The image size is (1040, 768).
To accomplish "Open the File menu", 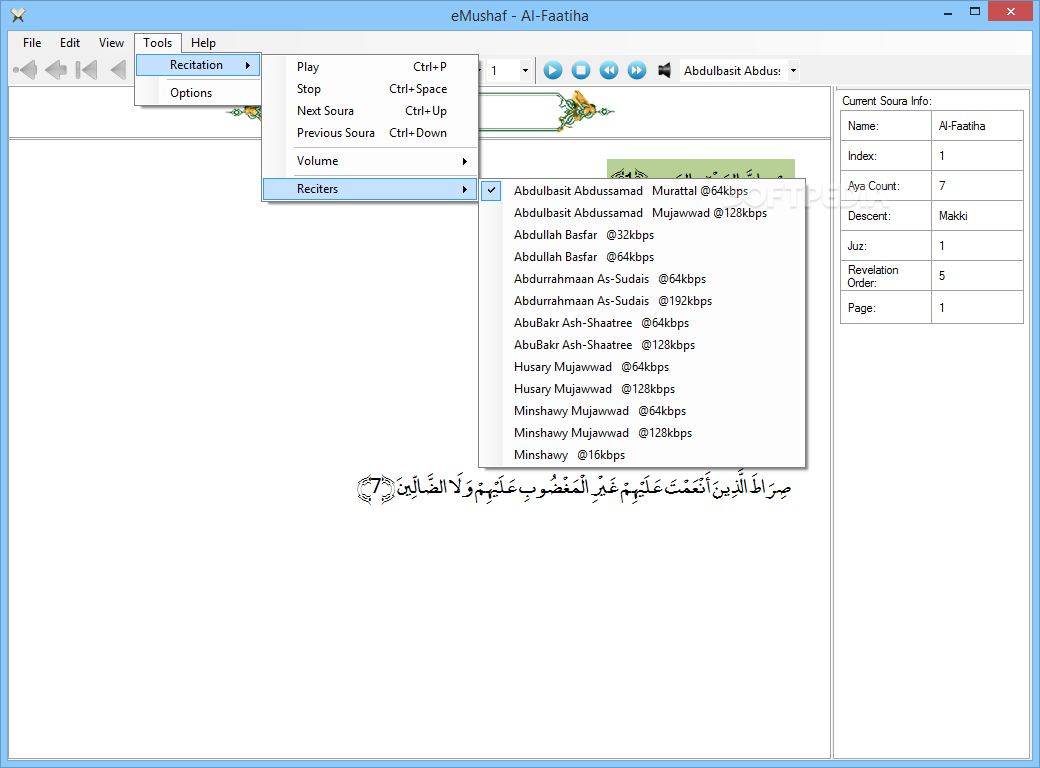I will [32, 42].
